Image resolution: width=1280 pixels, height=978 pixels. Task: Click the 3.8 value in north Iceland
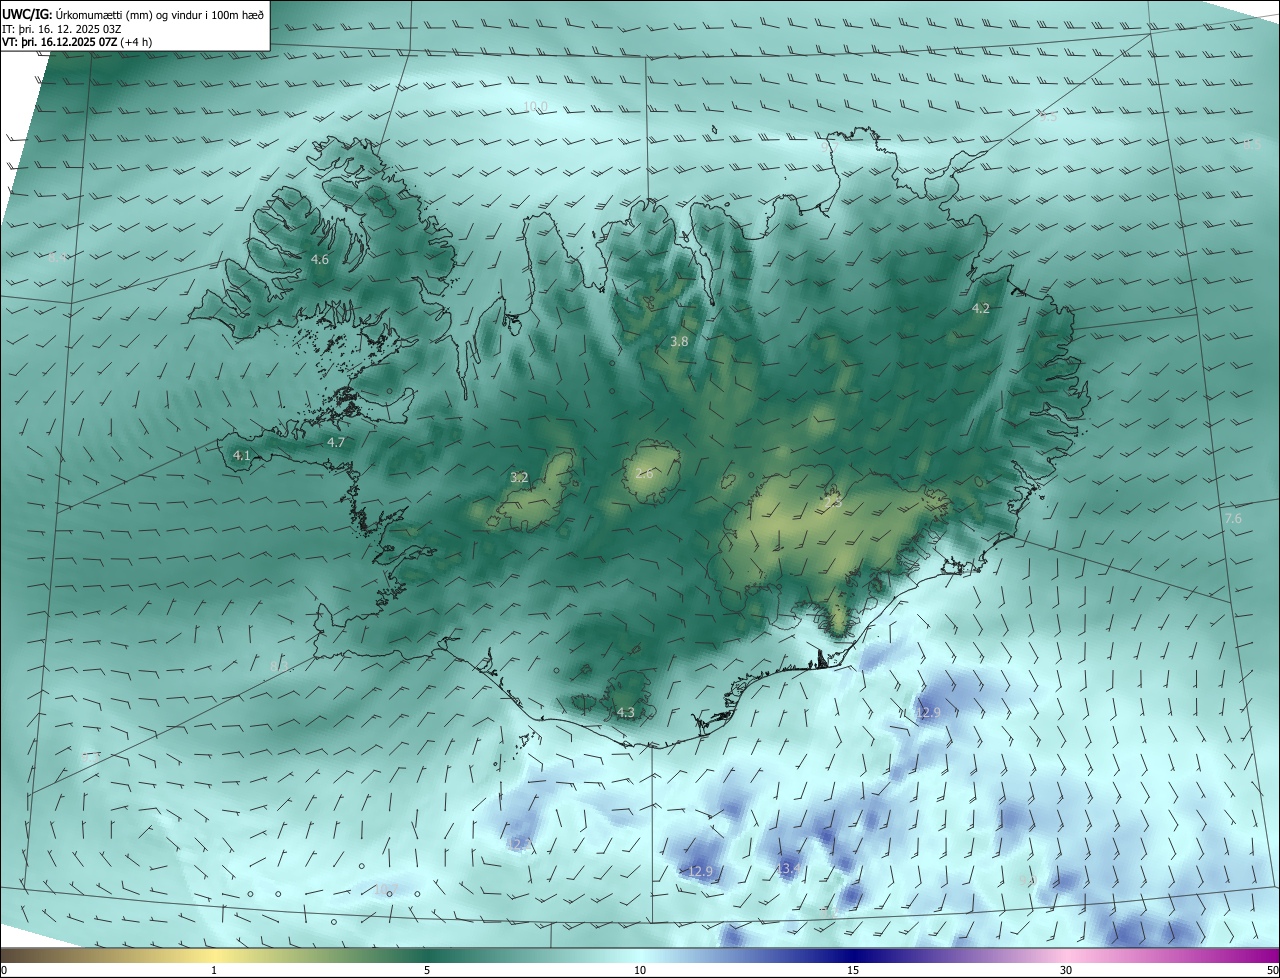pyautogui.click(x=679, y=341)
